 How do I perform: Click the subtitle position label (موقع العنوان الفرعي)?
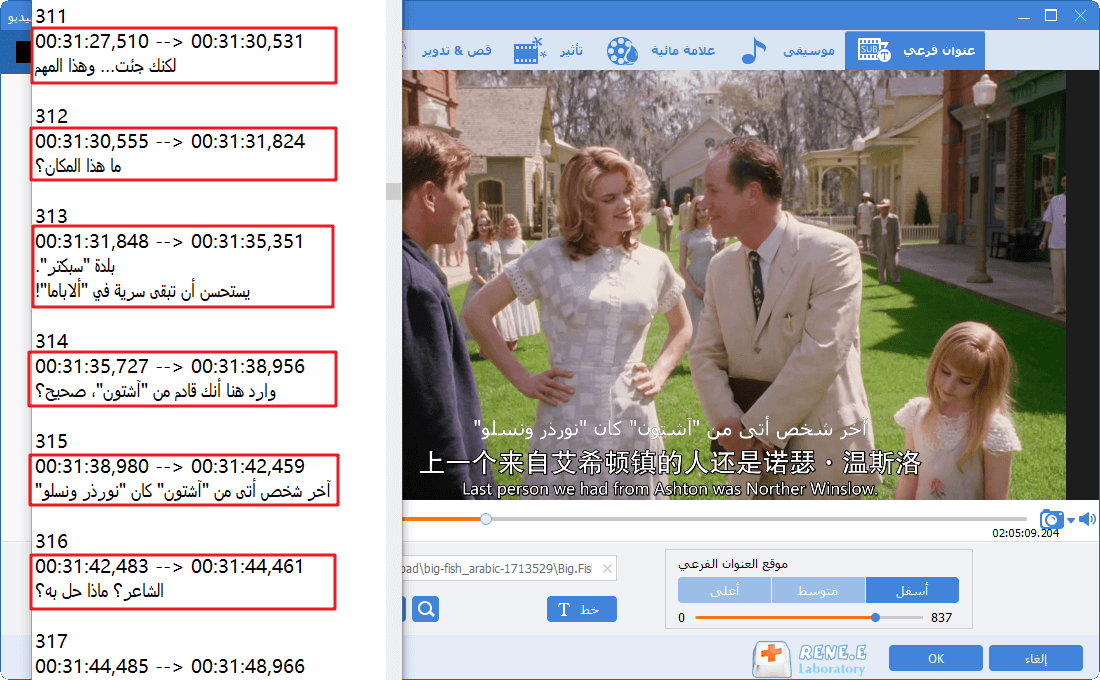tap(732, 564)
